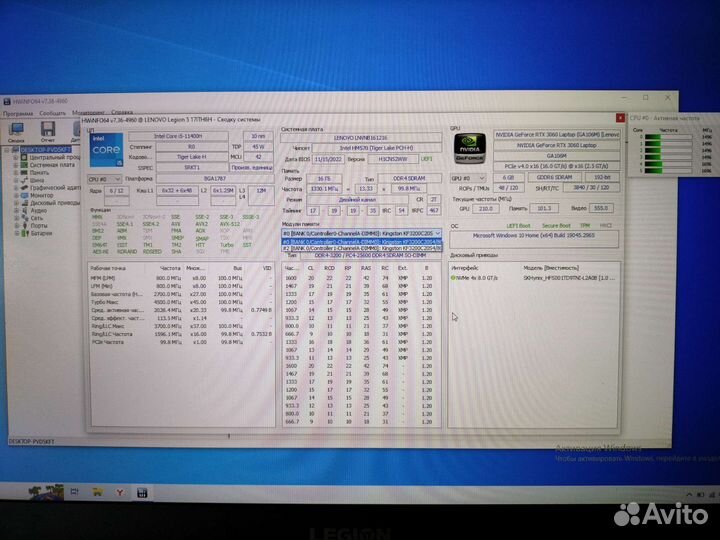This screenshot has height=540, width=720.
Task: Click the Summary (Сводка) monitor toolbar icon
Action: pyautogui.click(x=16, y=130)
